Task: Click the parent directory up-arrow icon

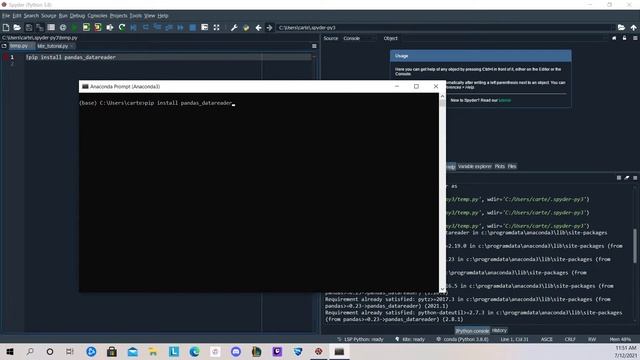Action: [x=633, y=27]
